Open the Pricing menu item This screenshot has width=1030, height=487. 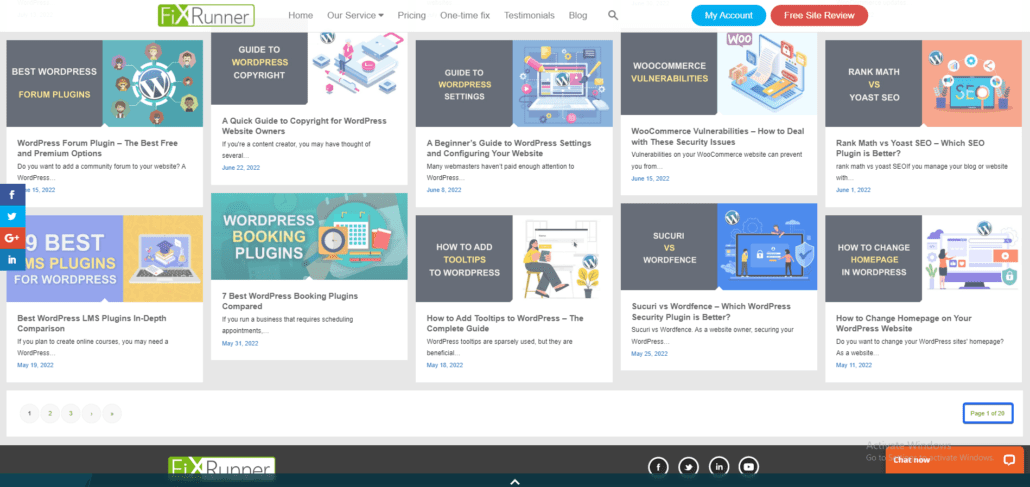coord(412,15)
